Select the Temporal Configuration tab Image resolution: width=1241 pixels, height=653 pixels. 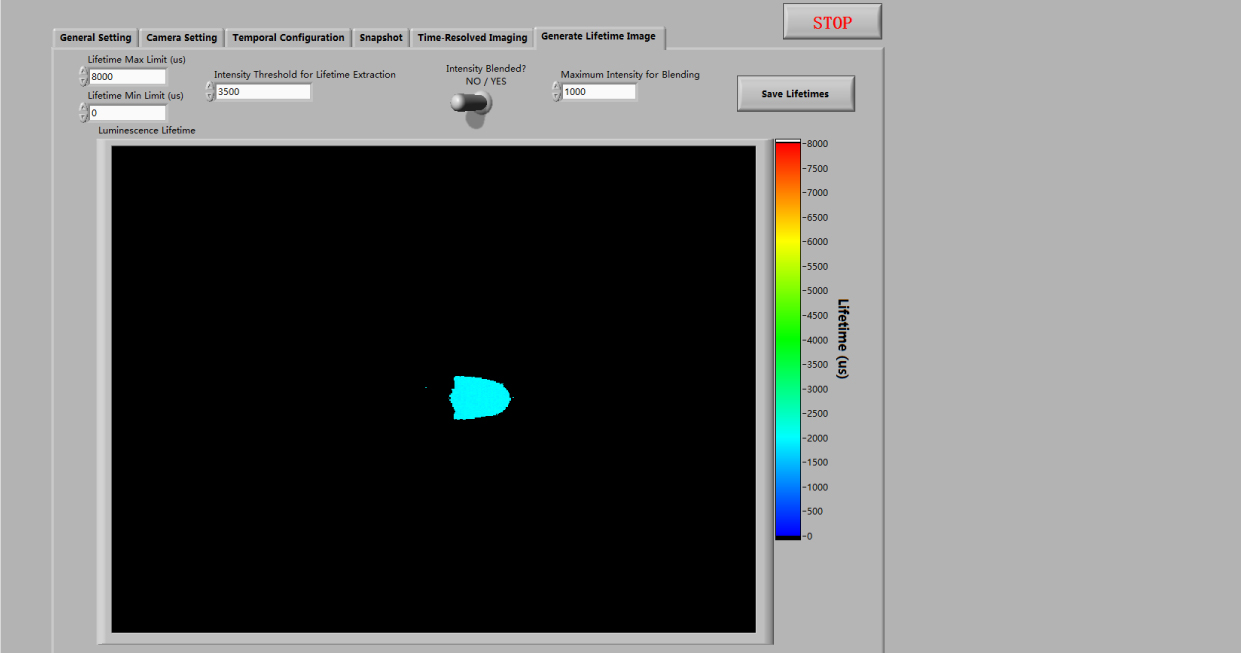tap(288, 38)
